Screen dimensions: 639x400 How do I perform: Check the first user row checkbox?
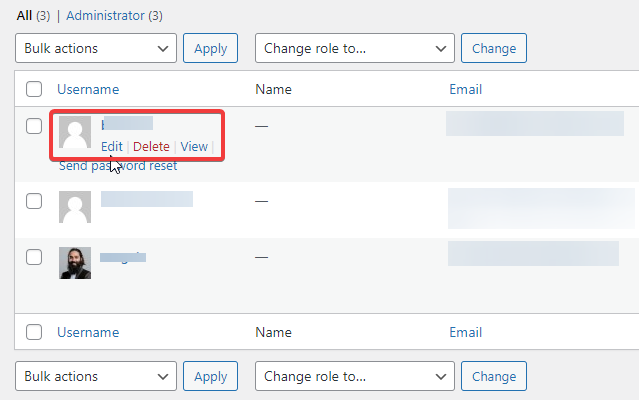point(34,126)
